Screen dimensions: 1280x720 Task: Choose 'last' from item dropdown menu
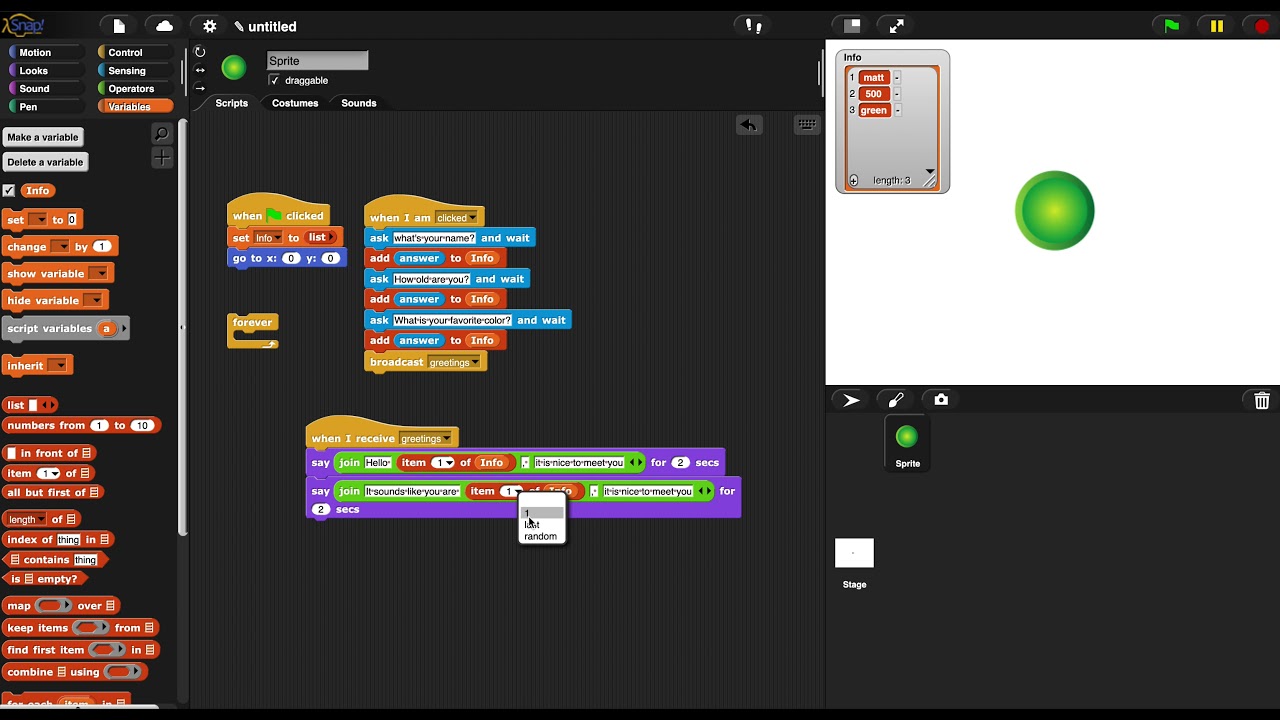[x=541, y=524]
